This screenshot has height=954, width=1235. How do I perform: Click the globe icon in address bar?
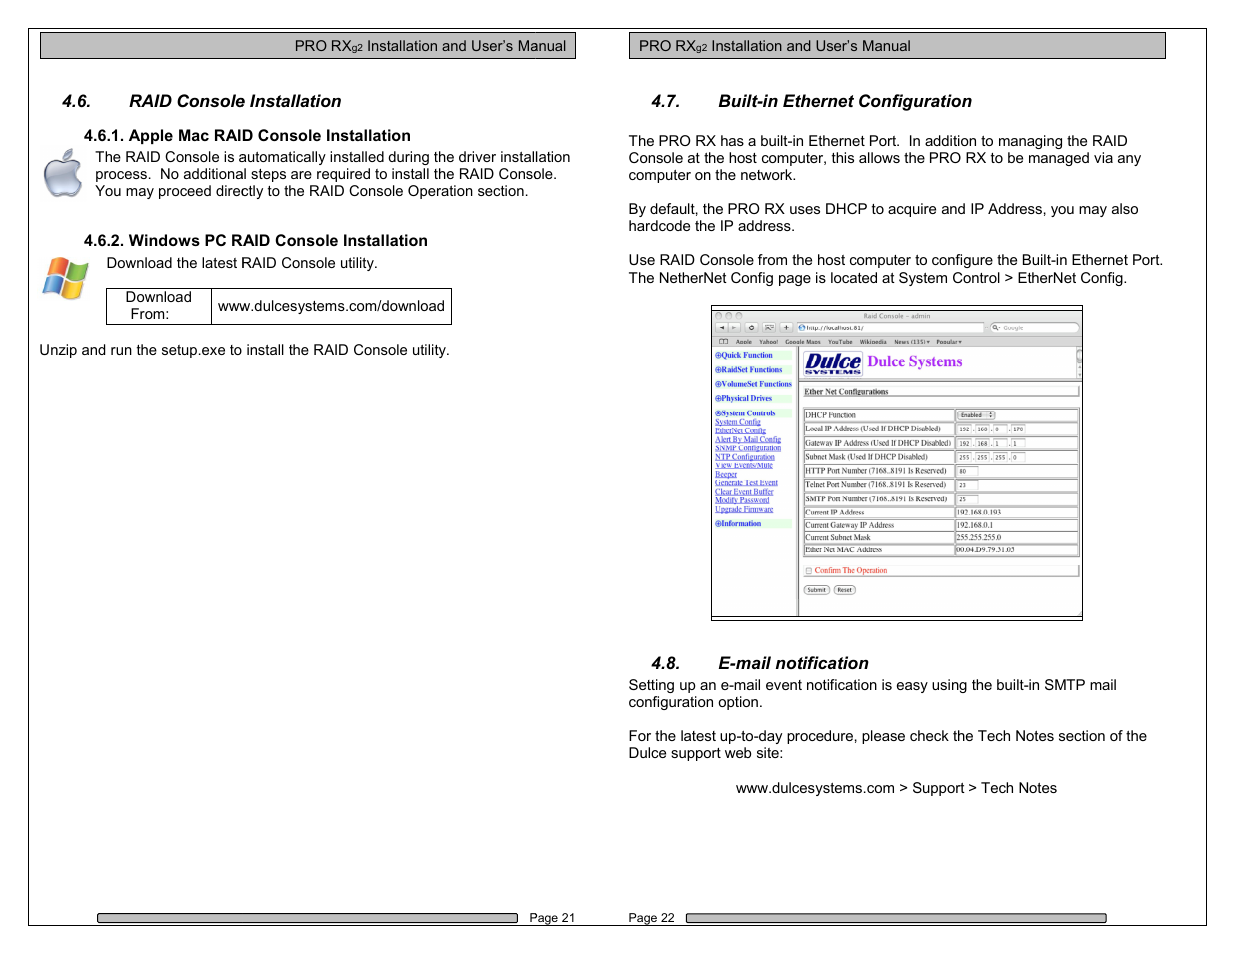coord(802,328)
